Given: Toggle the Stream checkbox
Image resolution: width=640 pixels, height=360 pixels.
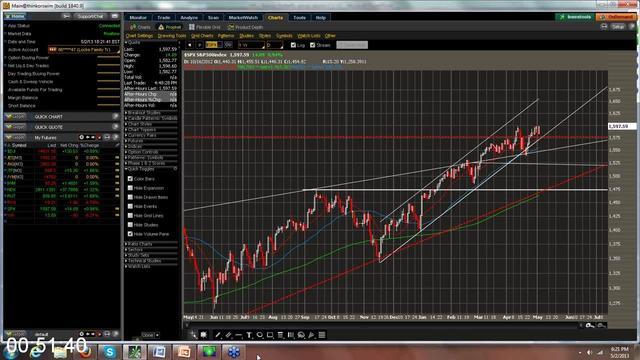Looking at the screenshot, I should coord(313,45).
